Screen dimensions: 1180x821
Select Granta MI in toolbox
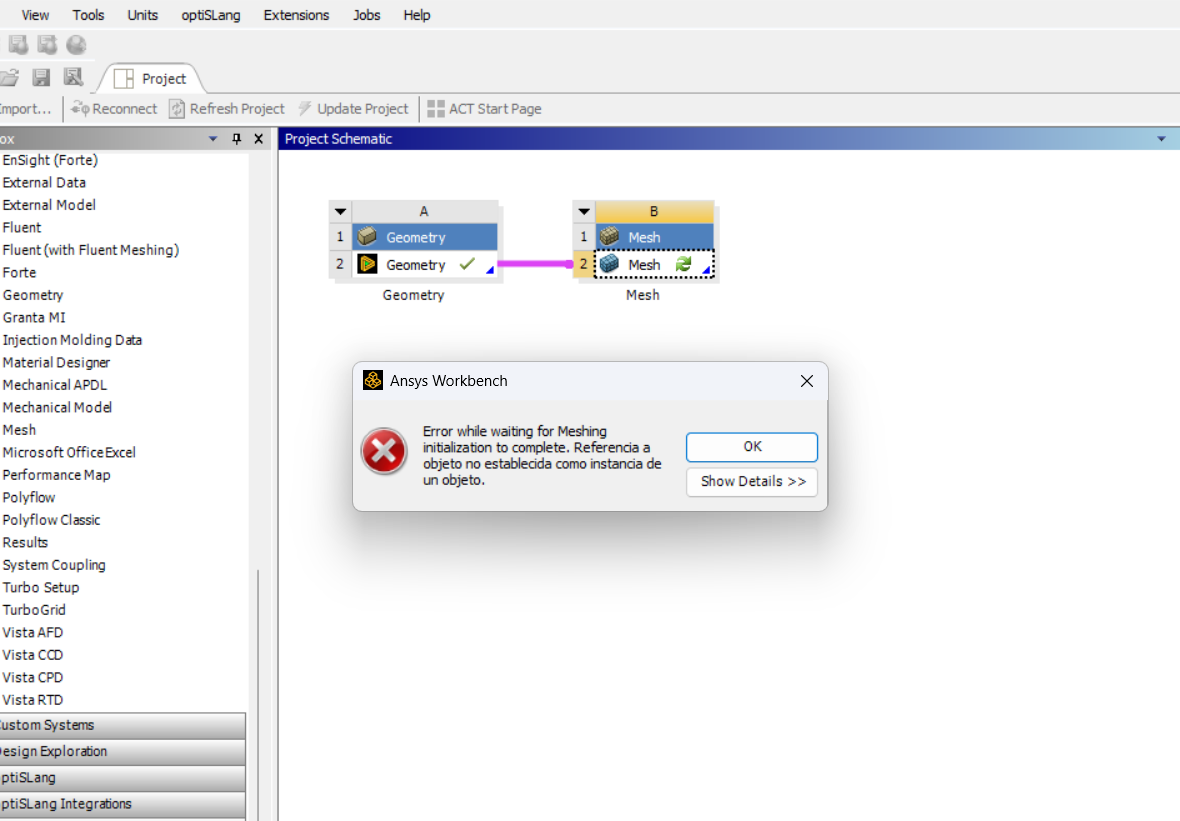pyautogui.click(x=34, y=318)
